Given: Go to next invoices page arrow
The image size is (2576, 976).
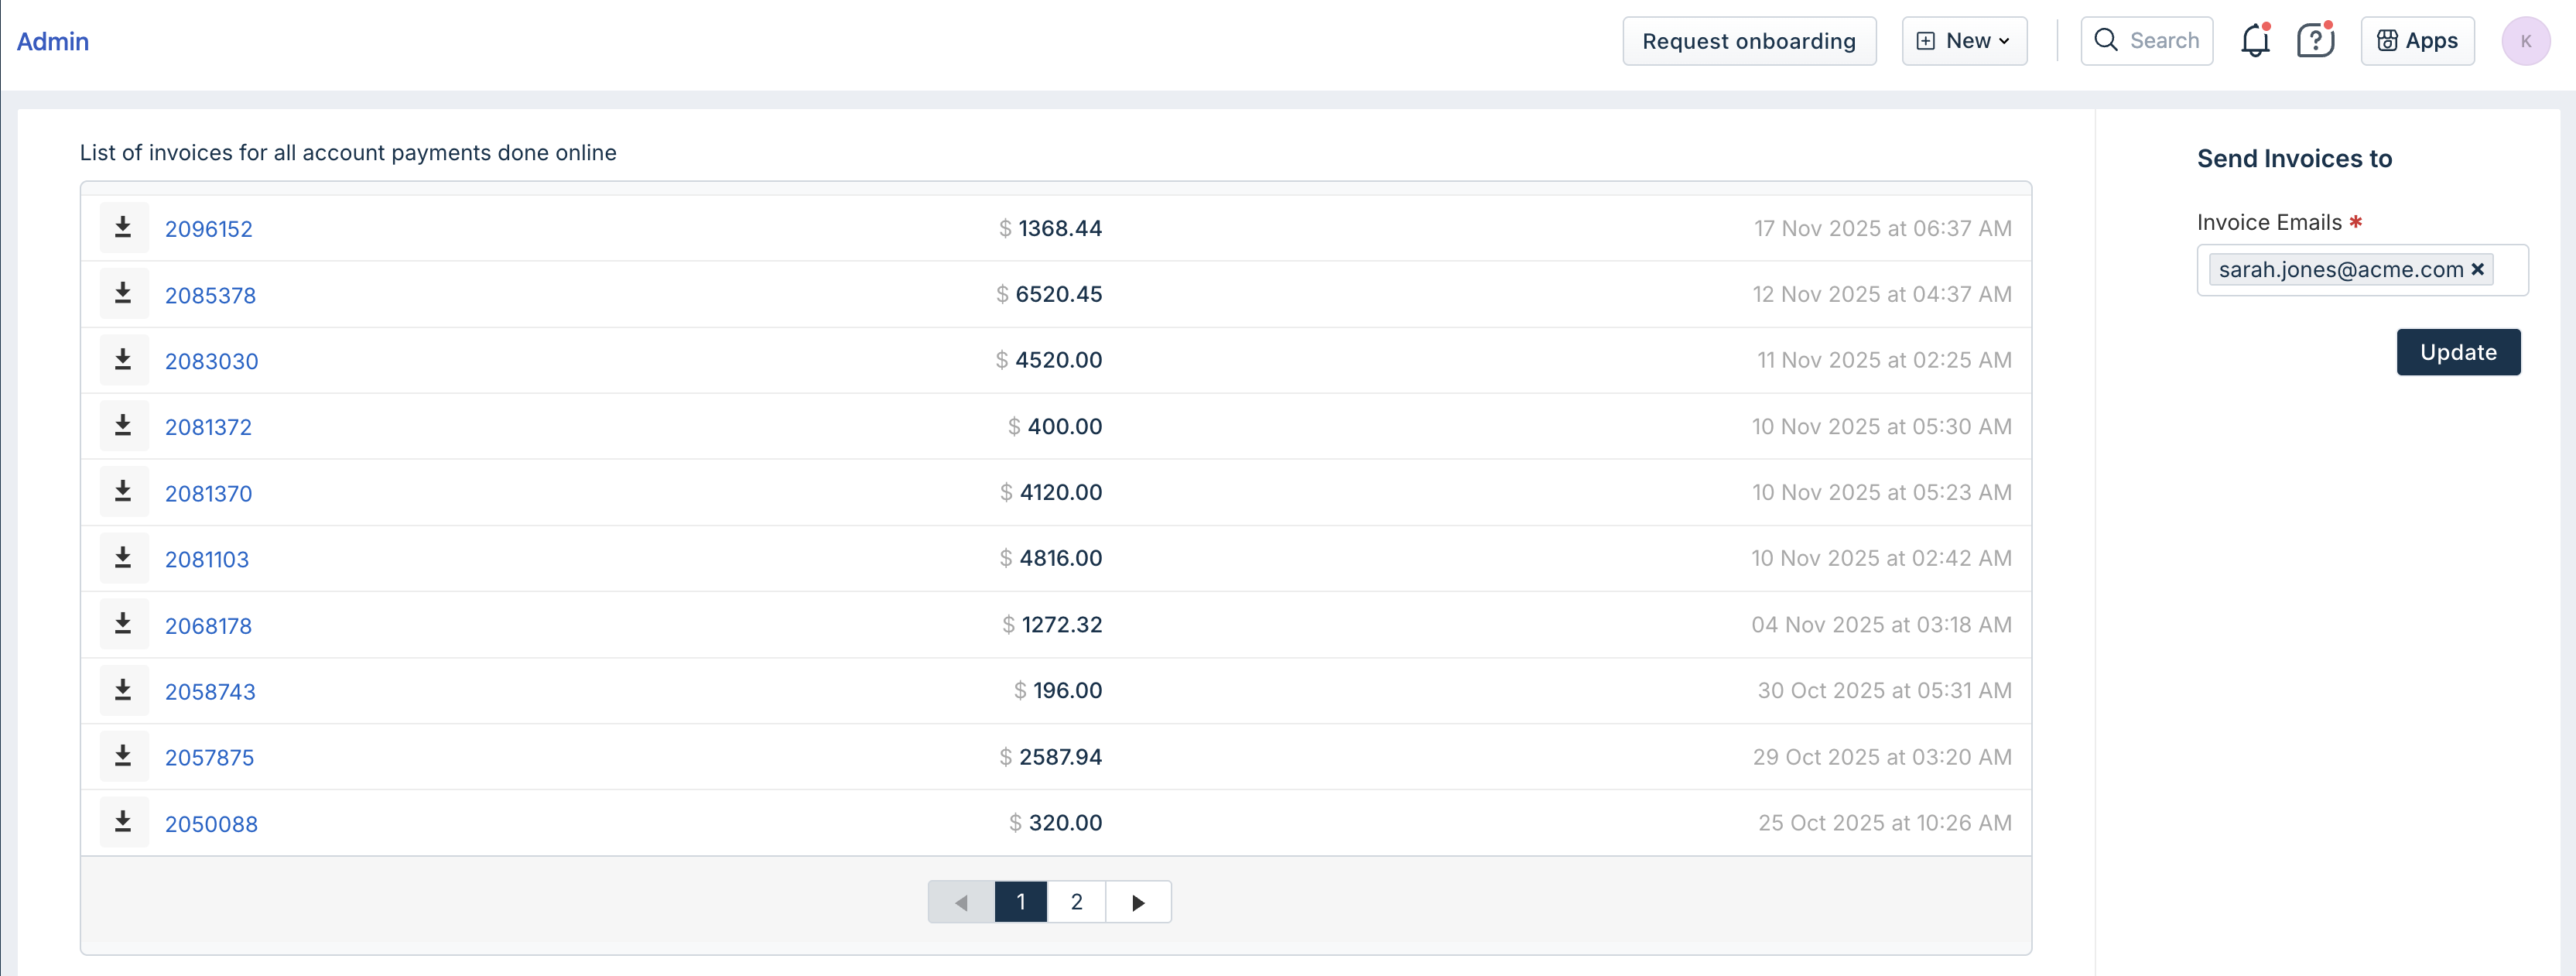Looking at the screenshot, I should pyautogui.click(x=1138, y=902).
